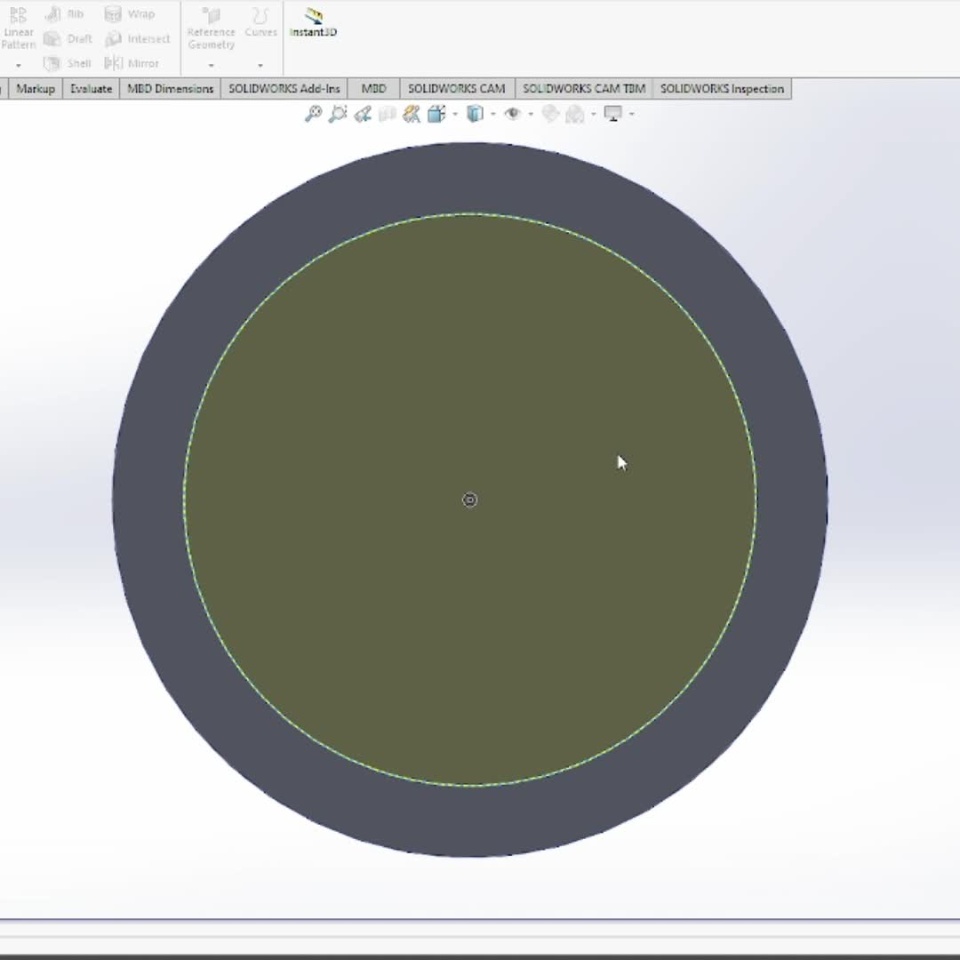The image size is (960, 960).
Task: Open the SOLIDWORKS CAM TBM tab
Action: 584,89
